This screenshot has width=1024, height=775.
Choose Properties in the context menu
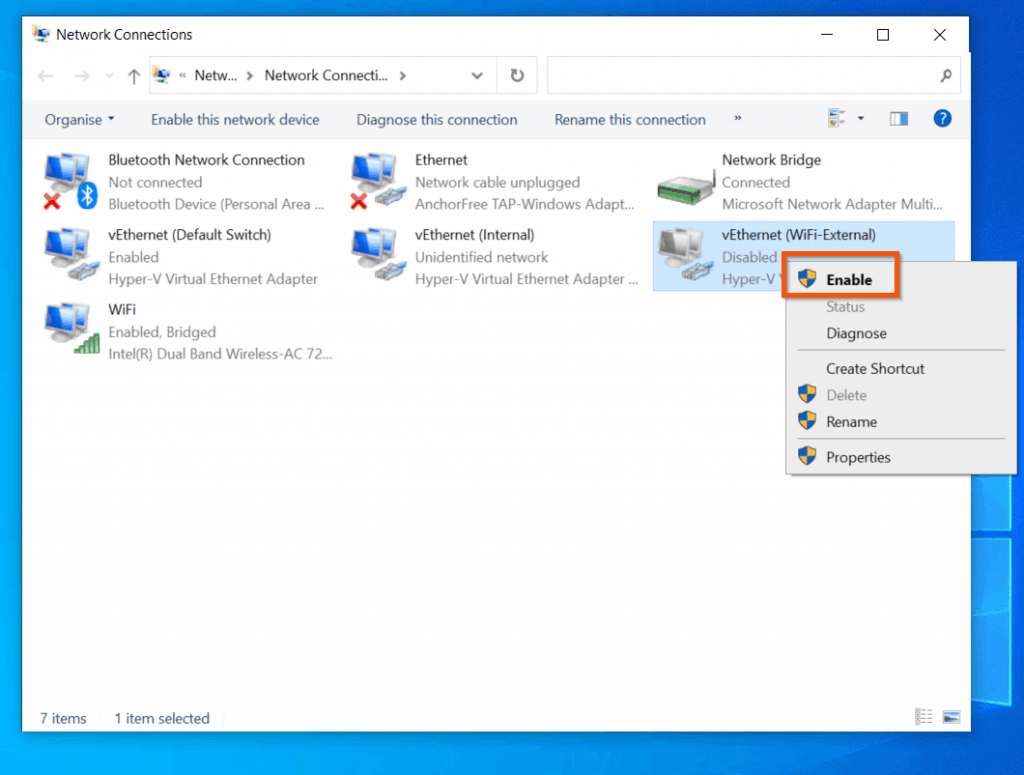858,456
